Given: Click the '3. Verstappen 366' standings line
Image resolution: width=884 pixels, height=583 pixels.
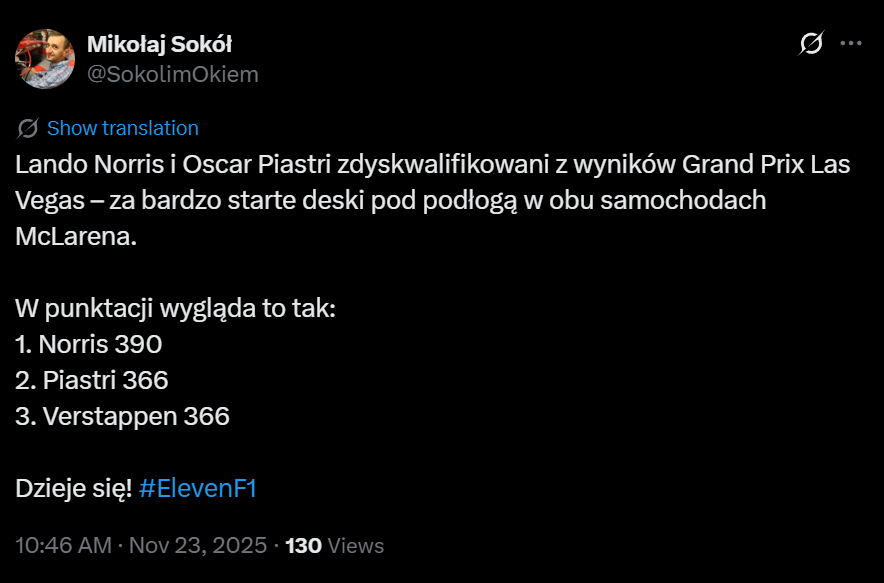Looking at the screenshot, I should pyautogui.click(x=122, y=416).
